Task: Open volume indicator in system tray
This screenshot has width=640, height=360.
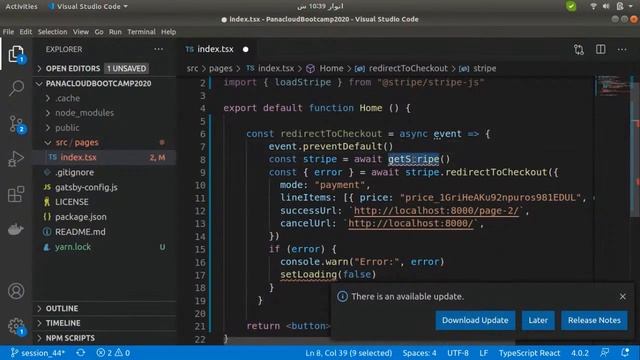Action: [606, 6]
